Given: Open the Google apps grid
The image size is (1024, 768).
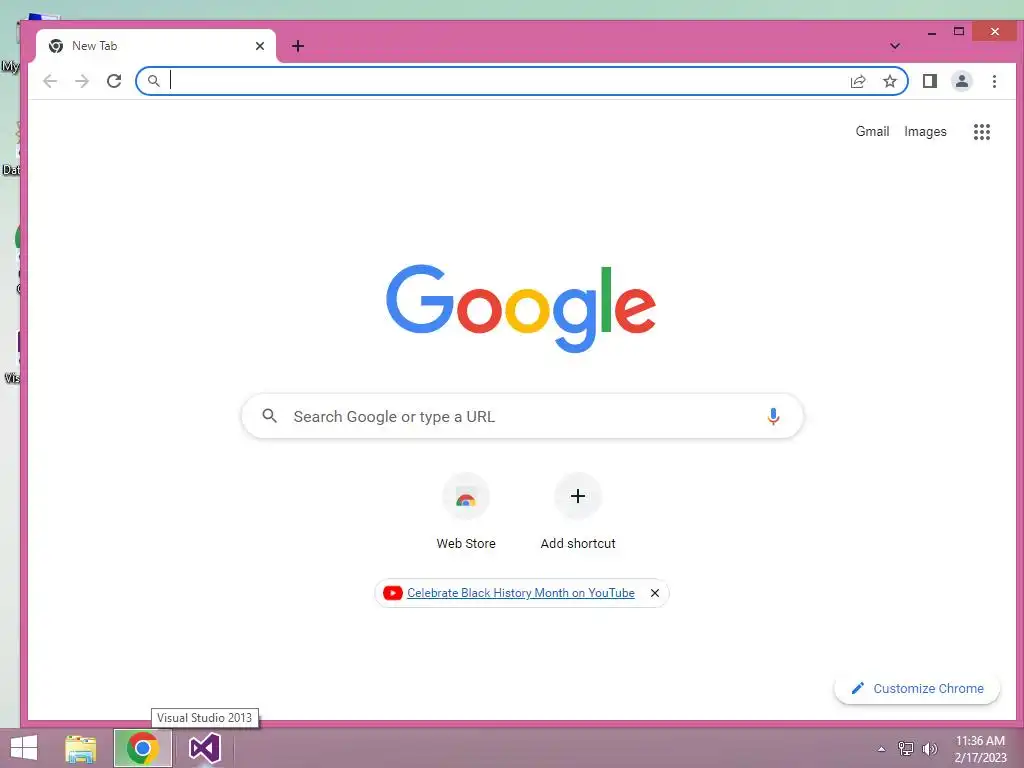Looking at the screenshot, I should [x=982, y=132].
